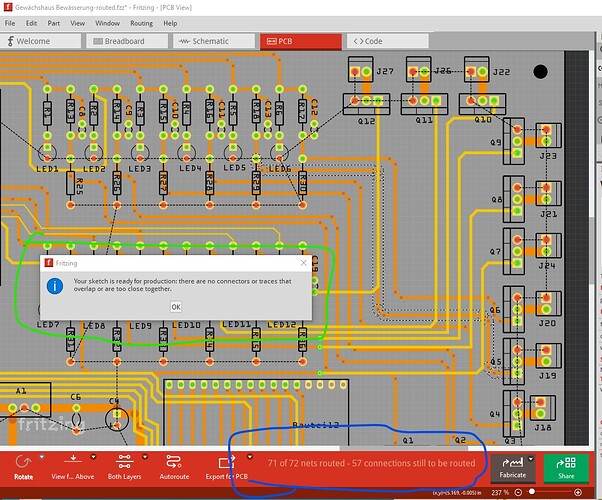Screen dimensions: 602x500
Task: Switch to the Schematic tab
Action: [214, 41]
